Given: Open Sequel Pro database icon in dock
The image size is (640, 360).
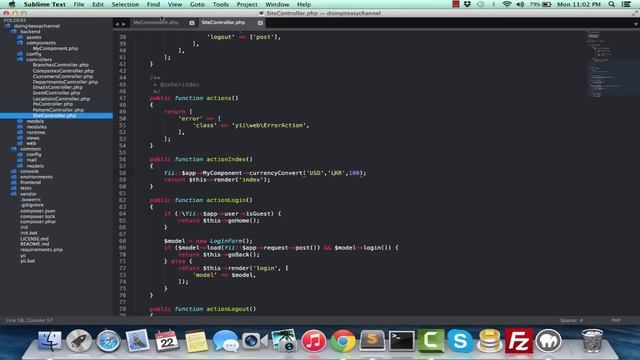Looking at the screenshot, I should pyautogui.click(x=489, y=341).
